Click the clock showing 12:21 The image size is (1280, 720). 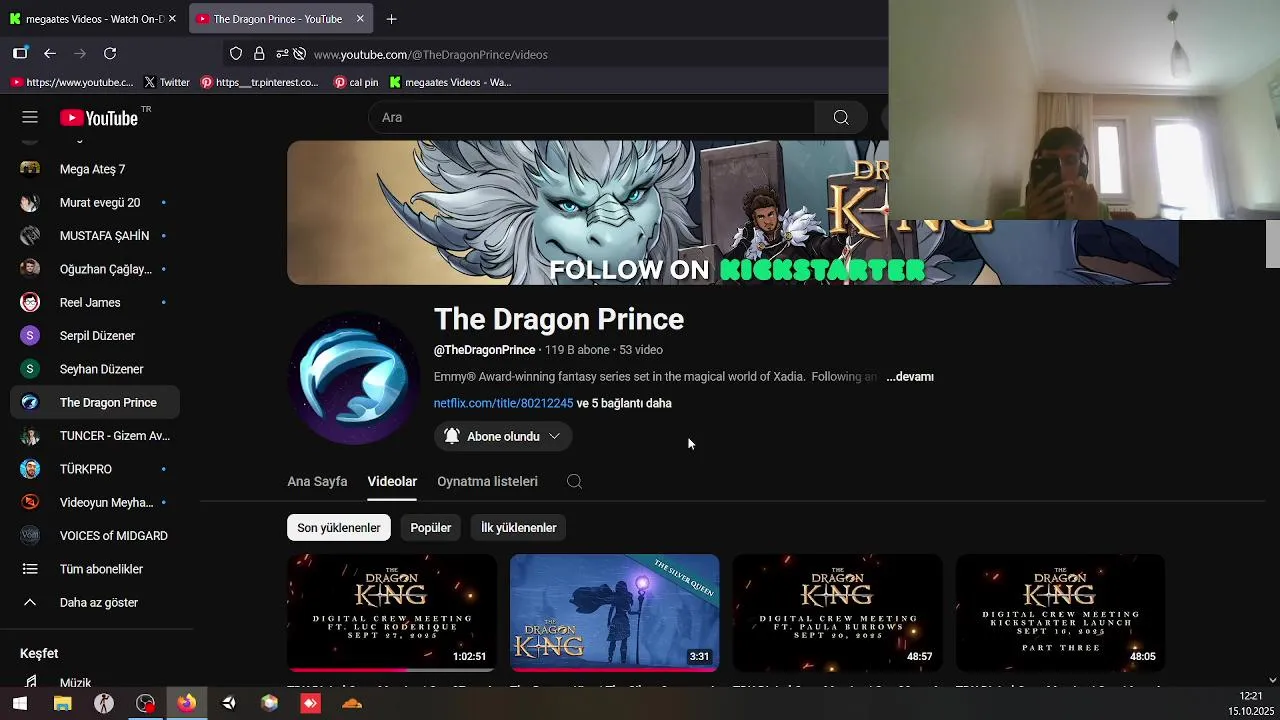click(1250, 696)
